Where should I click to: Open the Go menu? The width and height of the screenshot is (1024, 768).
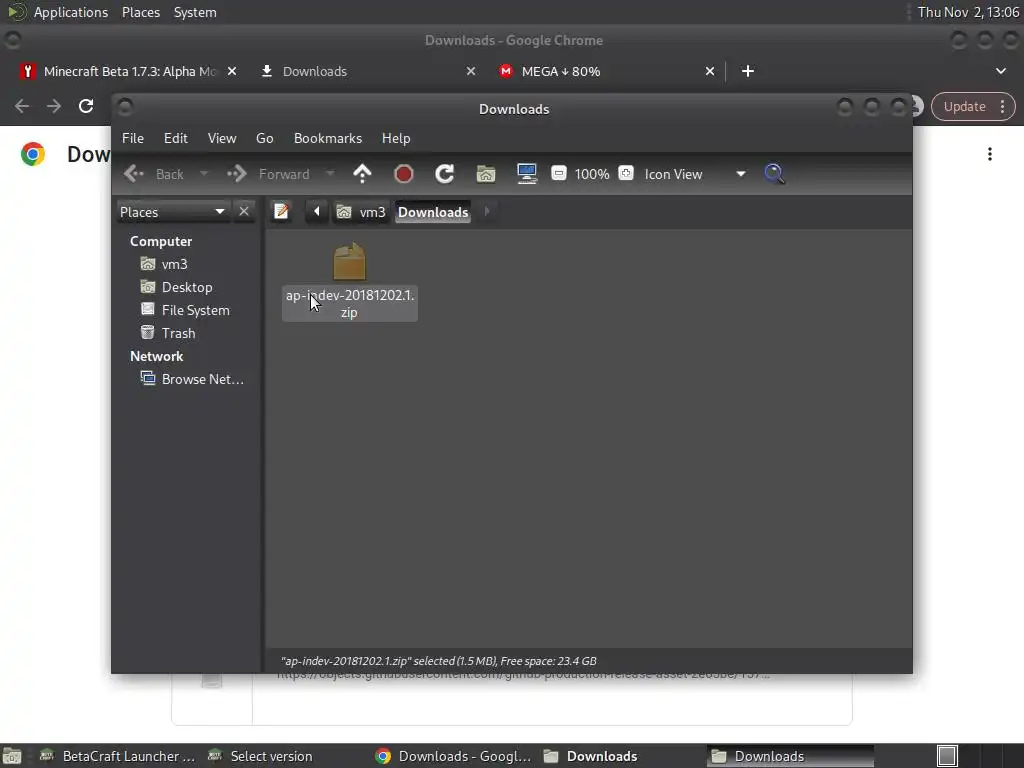tap(264, 138)
